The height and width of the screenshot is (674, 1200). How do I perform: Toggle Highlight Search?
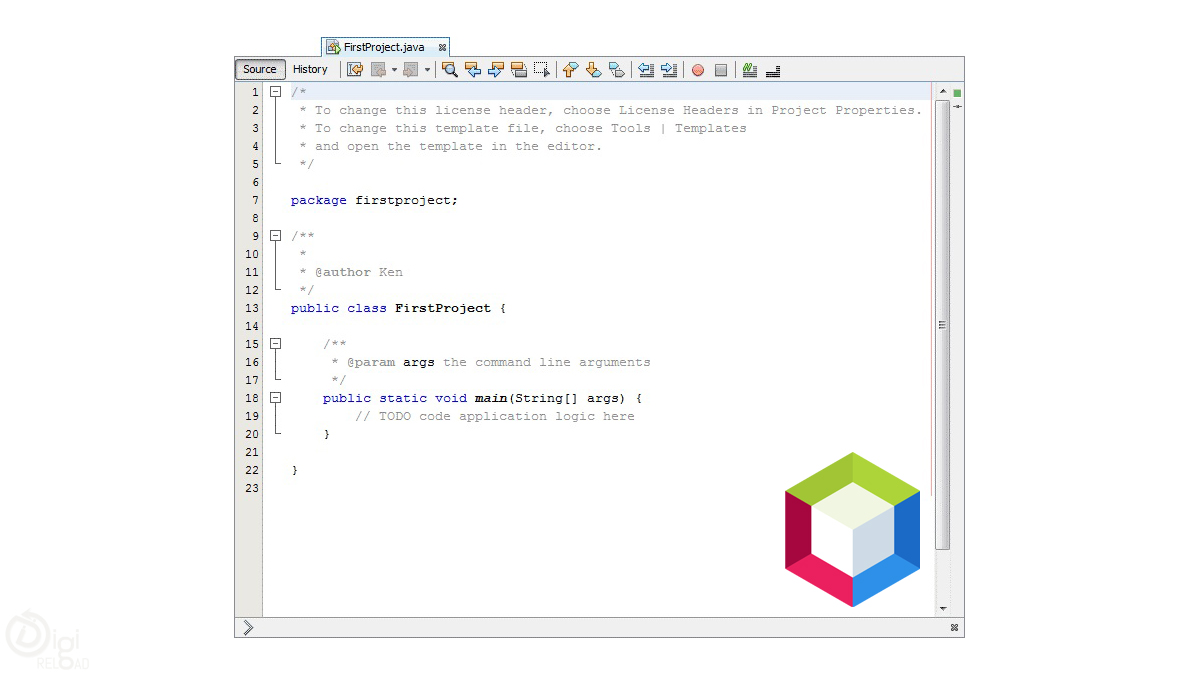pyautogui.click(x=518, y=69)
